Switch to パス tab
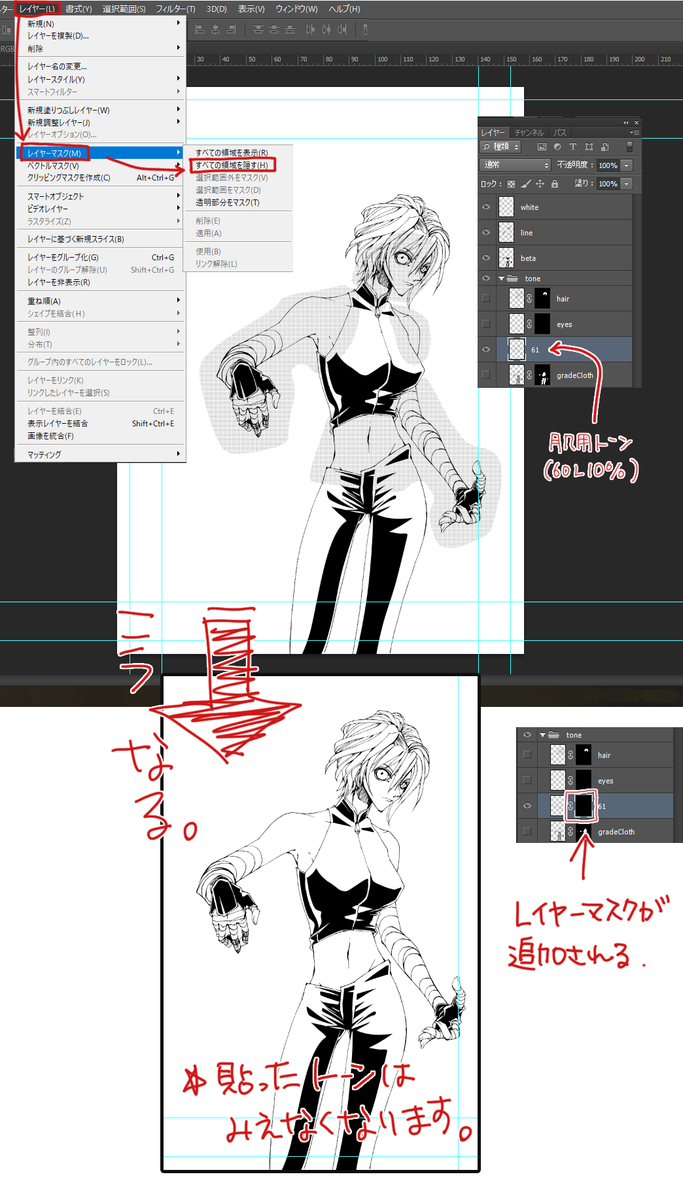Image resolution: width=683 pixels, height=1200 pixels. point(560,132)
